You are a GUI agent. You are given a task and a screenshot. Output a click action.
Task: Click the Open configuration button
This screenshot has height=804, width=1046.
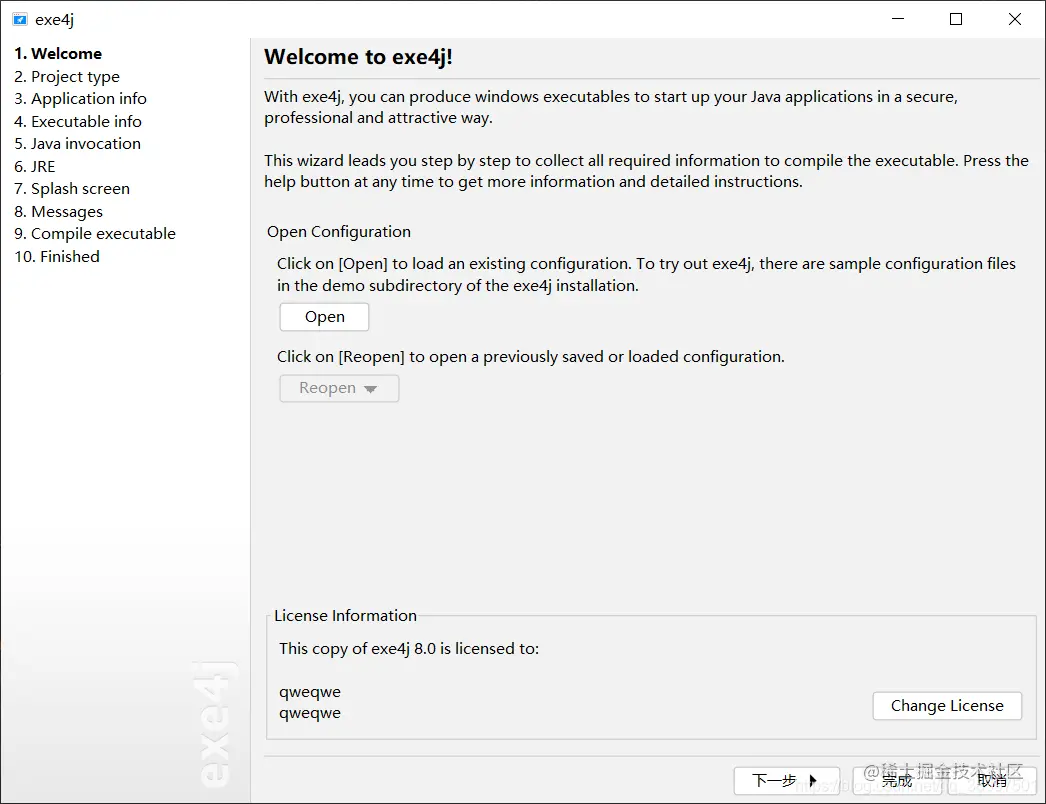click(x=324, y=317)
